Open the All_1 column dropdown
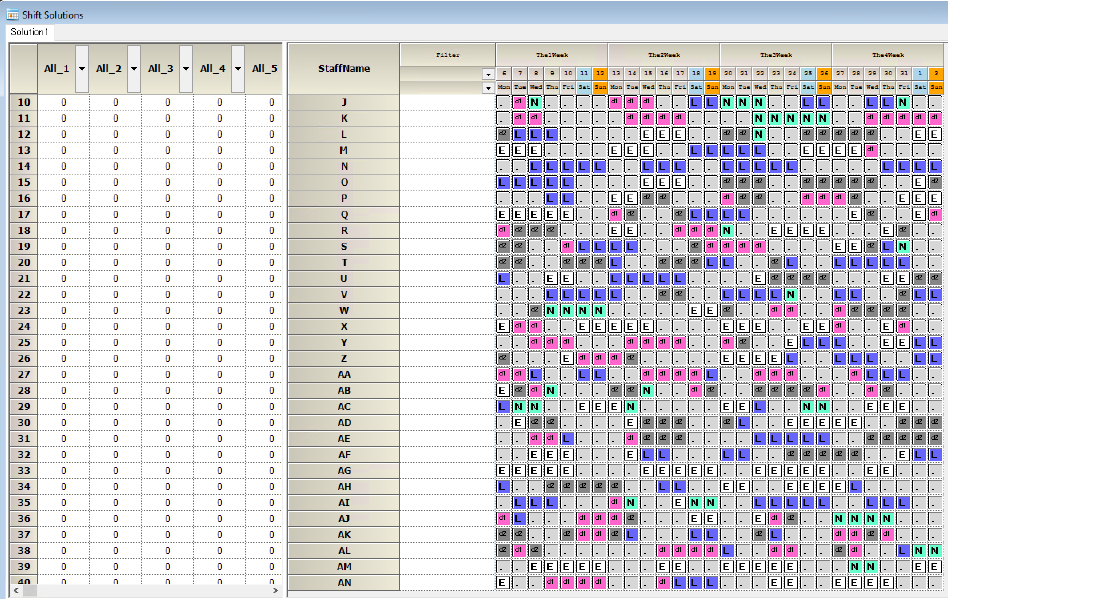1110x599 pixels. point(82,69)
